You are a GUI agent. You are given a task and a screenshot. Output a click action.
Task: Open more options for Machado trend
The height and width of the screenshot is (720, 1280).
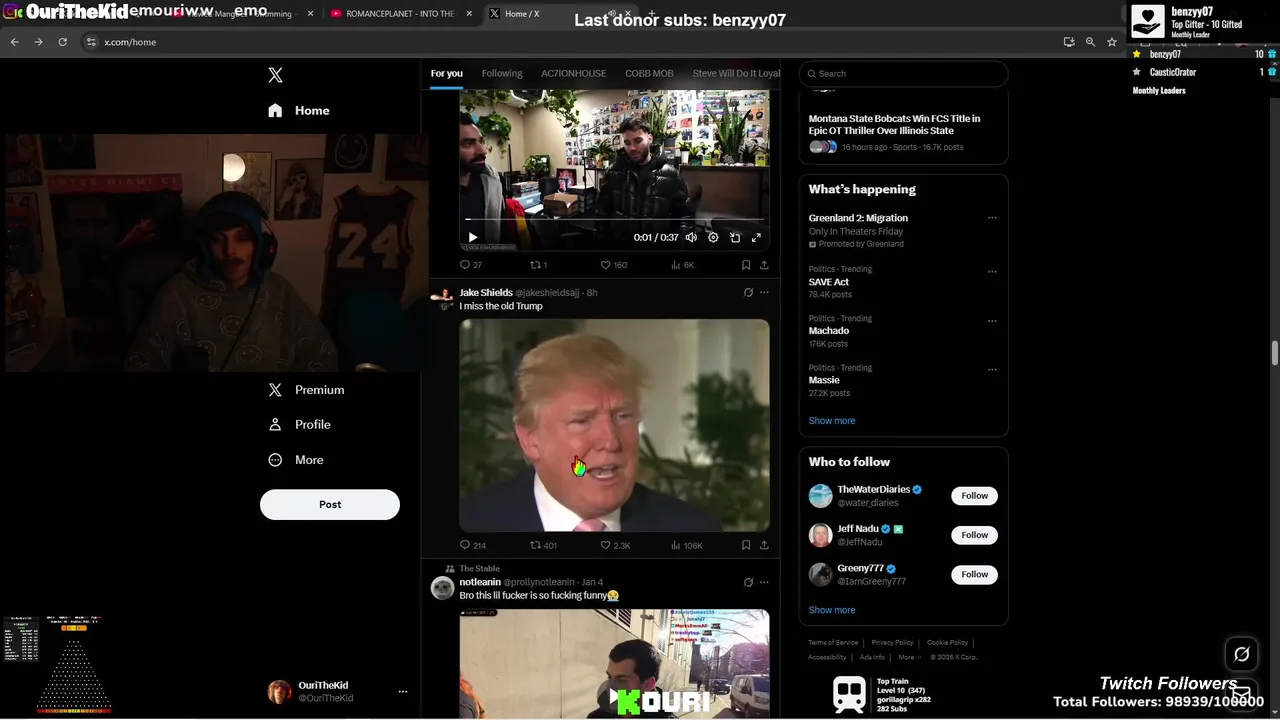992,321
